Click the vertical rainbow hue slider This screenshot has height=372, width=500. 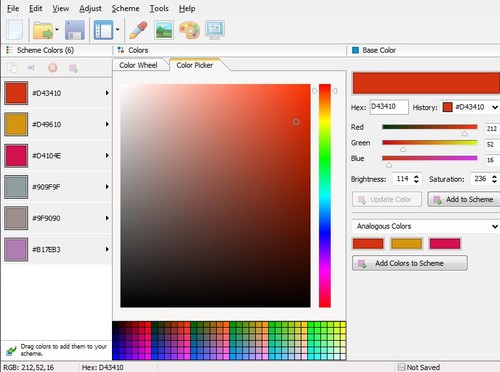(325, 196)
